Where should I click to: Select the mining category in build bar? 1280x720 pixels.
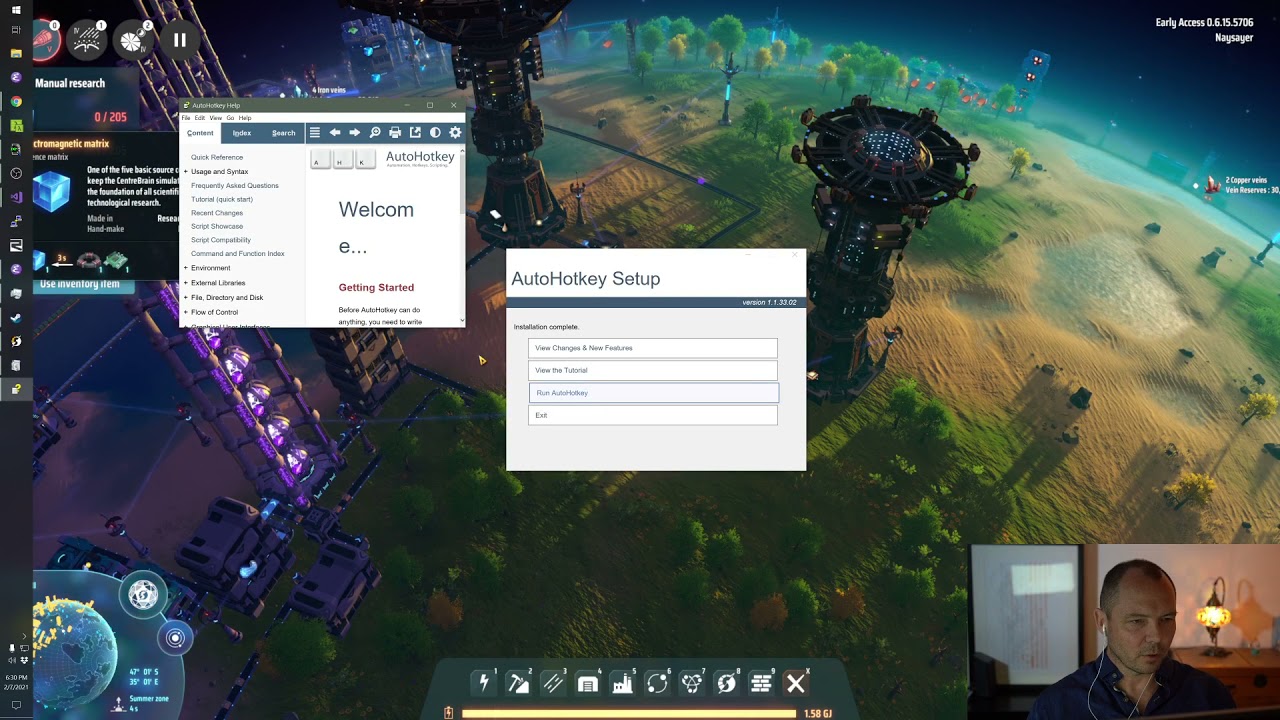tap(518, 683)
